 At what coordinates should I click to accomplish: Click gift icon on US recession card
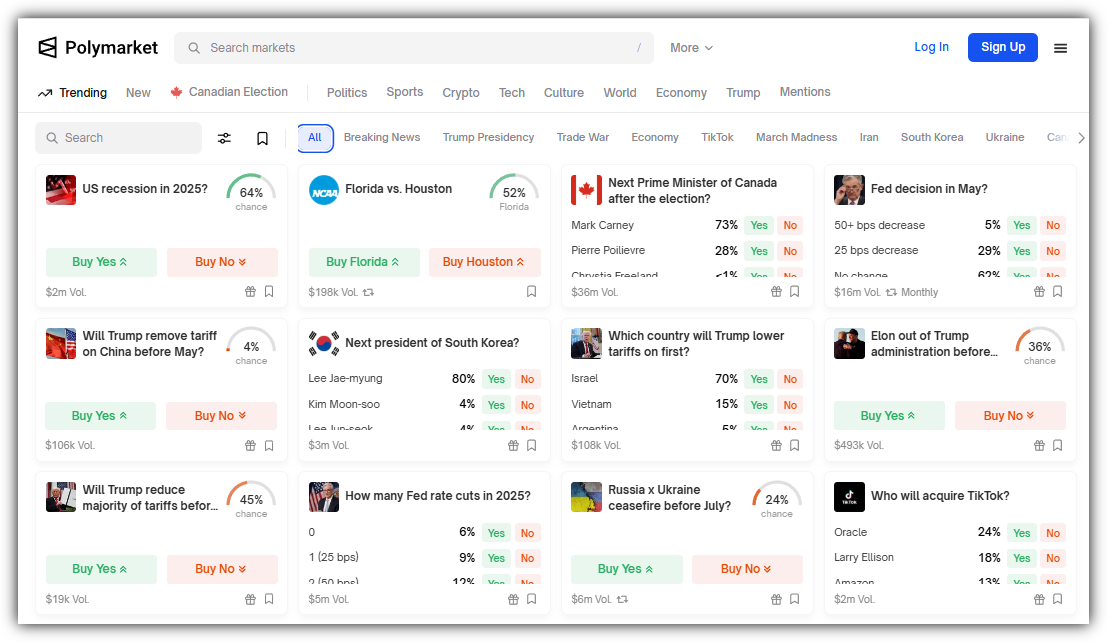250,291
